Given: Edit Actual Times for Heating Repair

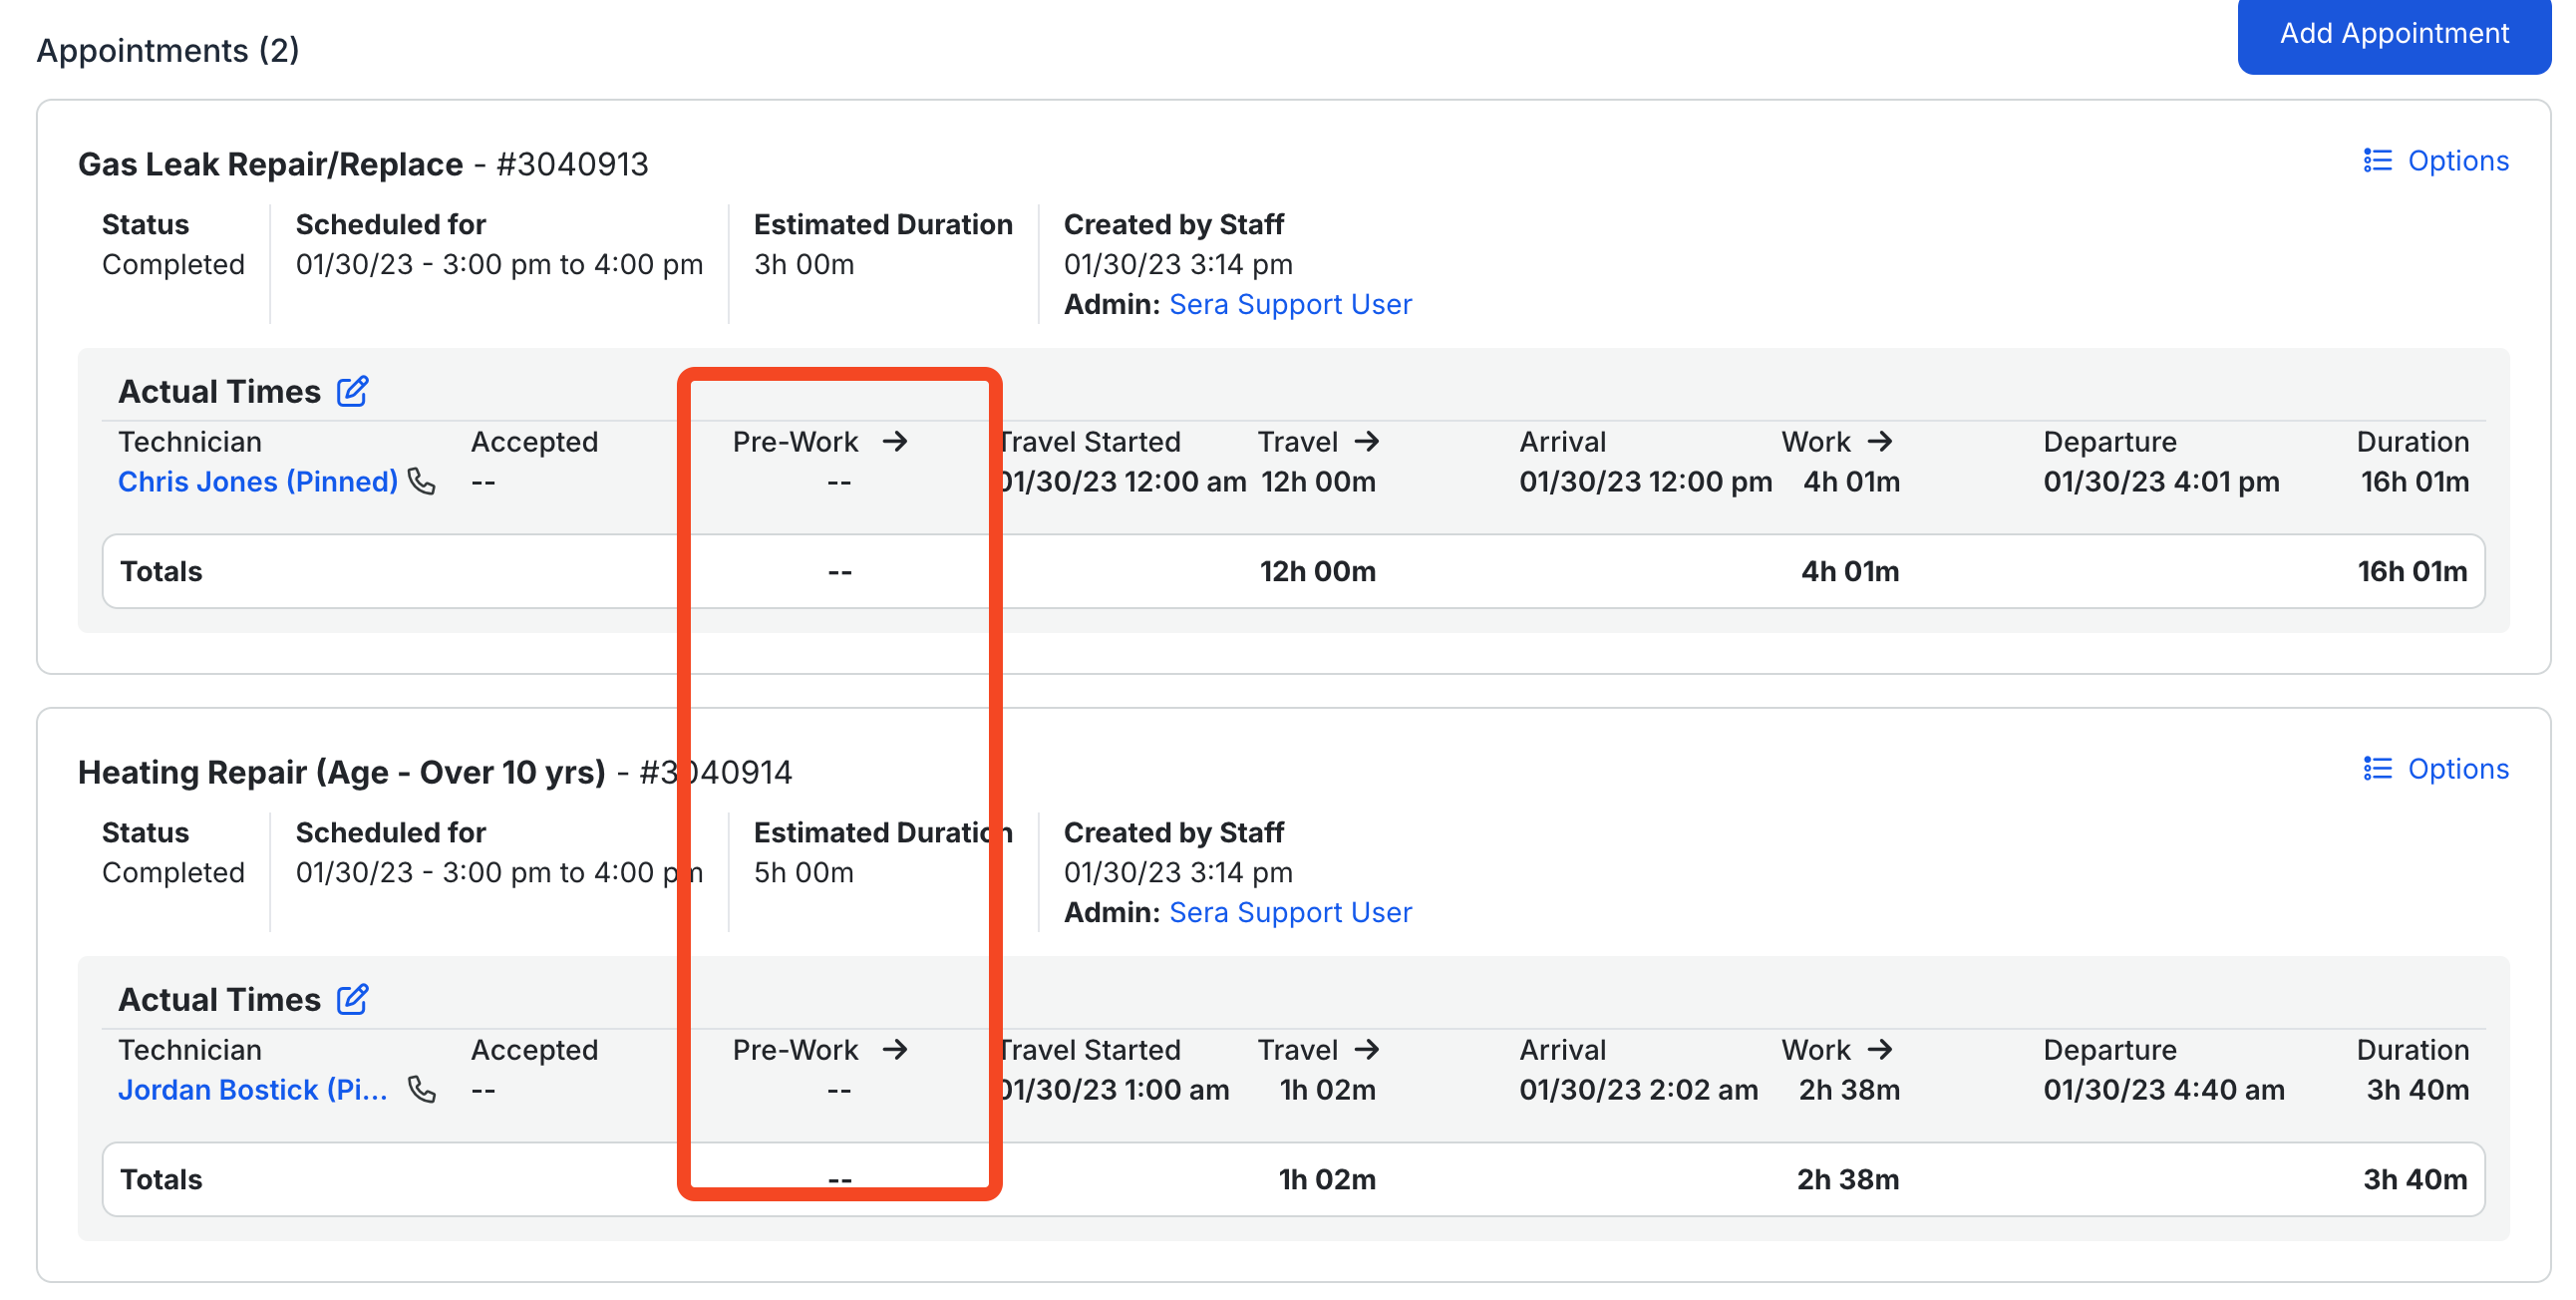Looking at the screenshot, I should tap(352, 999).
